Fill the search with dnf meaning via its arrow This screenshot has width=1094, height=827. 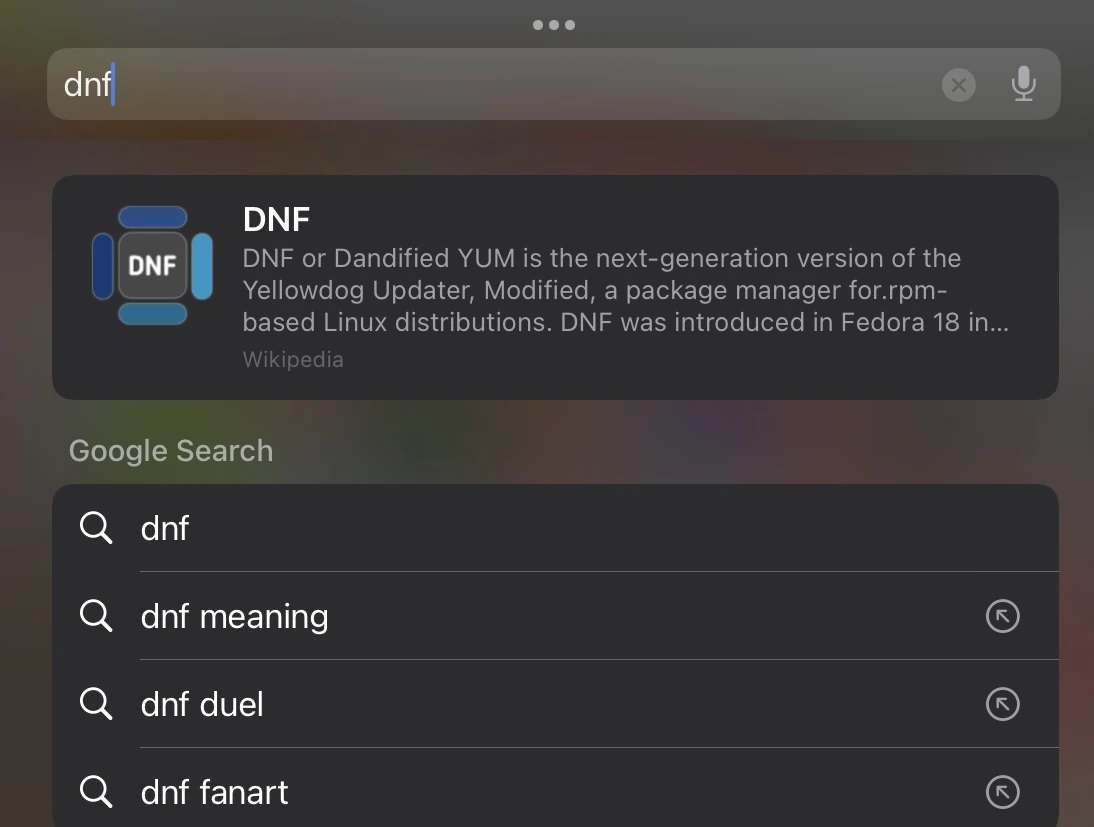pyautogui.click(x=1002, y=617)
